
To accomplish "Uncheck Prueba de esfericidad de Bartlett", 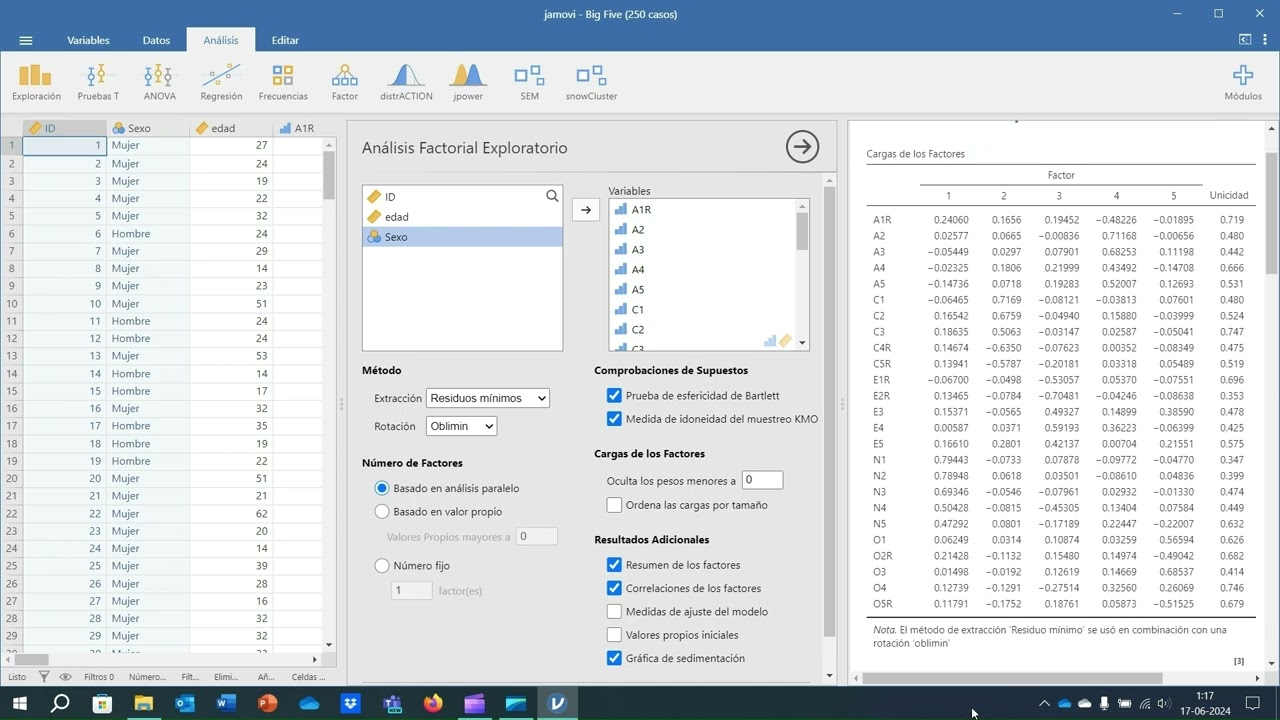I will [x=614, y=395].
